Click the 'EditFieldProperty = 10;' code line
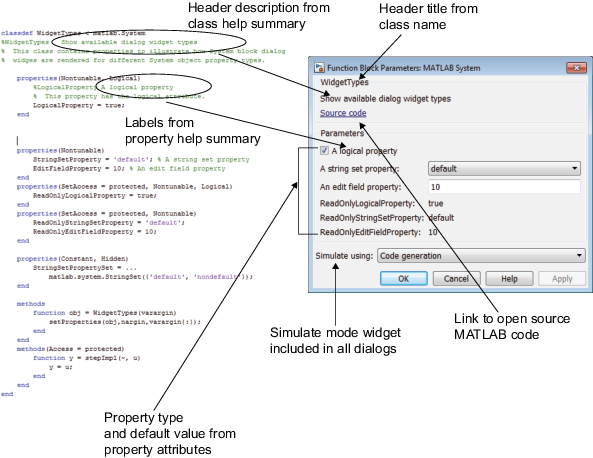 tap(129, 168)
